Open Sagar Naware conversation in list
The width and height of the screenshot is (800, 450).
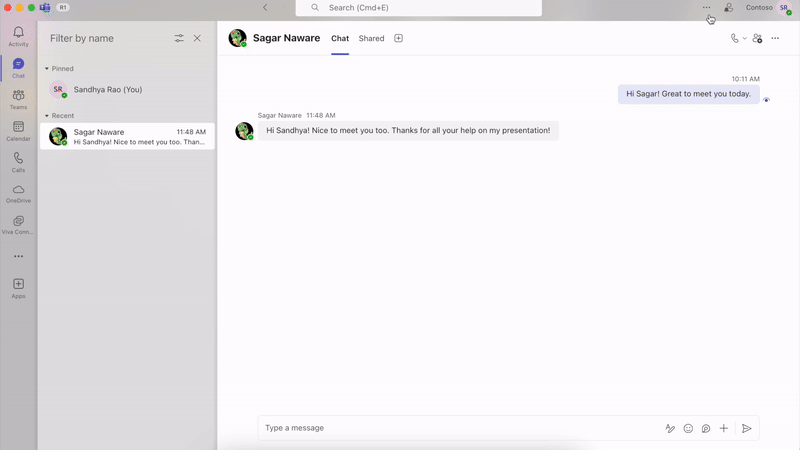[127, 137]
